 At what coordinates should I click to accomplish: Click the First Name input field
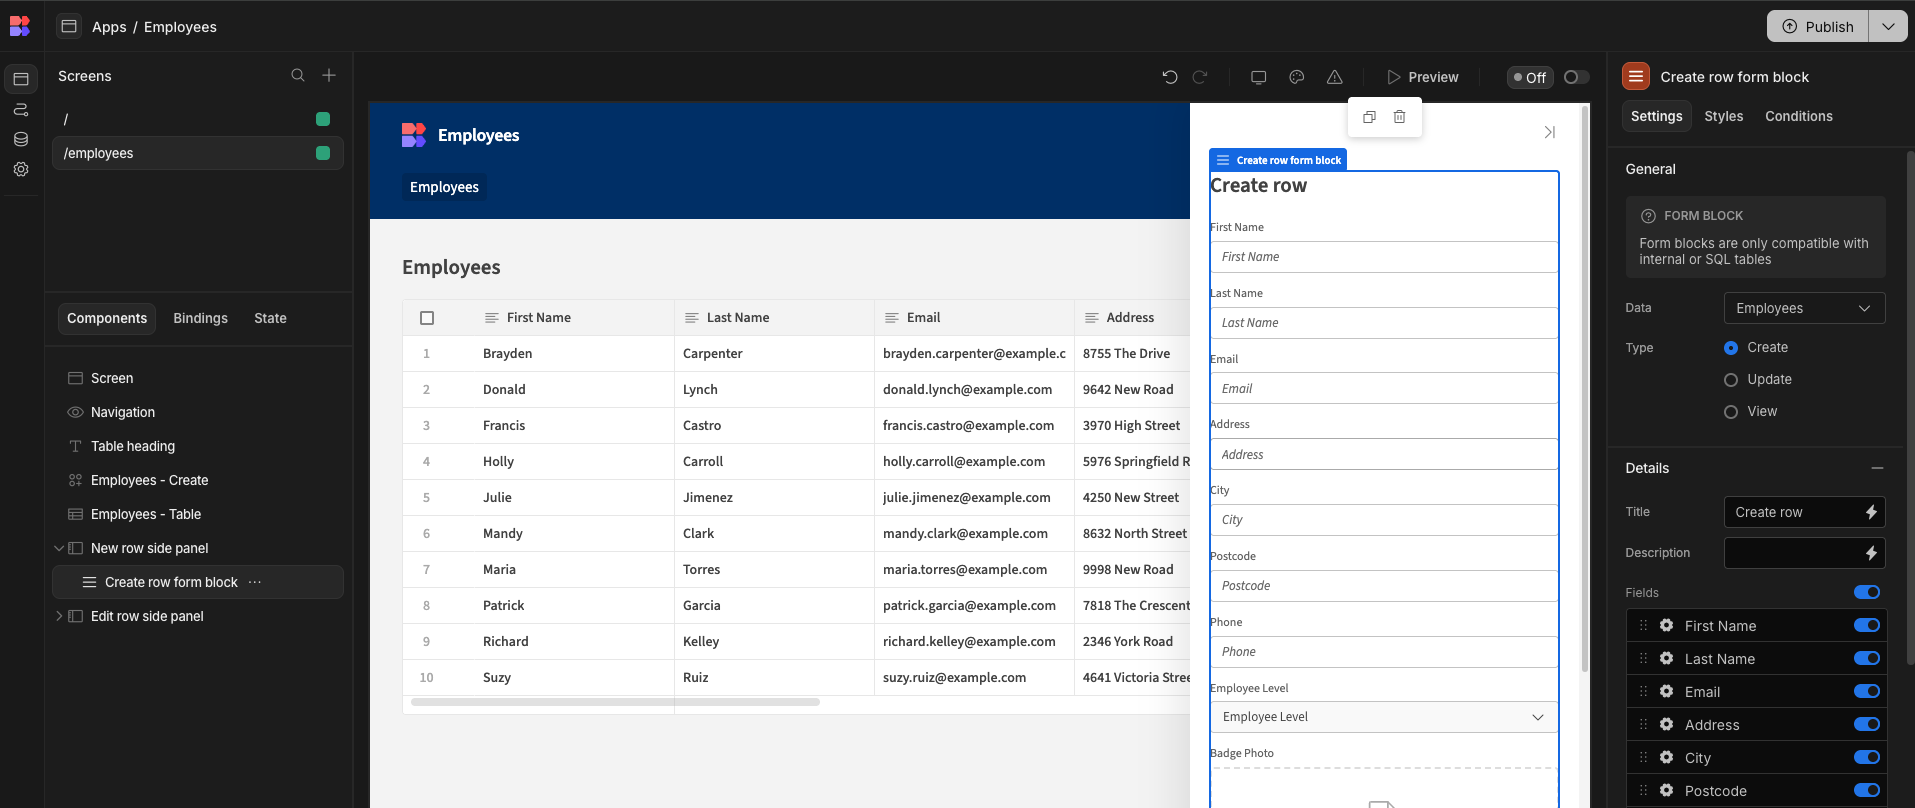pyautogui.click(x=1384, y=257)
